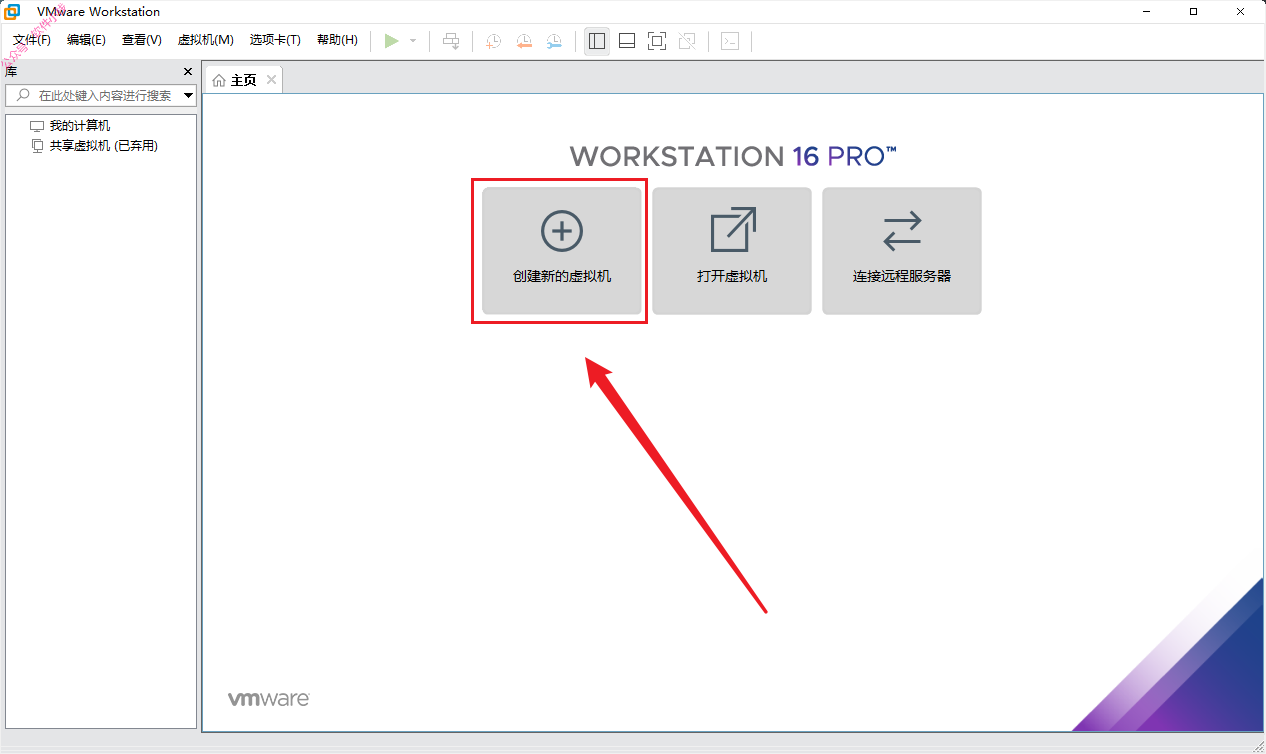Screen dimensions: 1266x754
Task: Click the full screen mode icon
Action: [657, 41]
